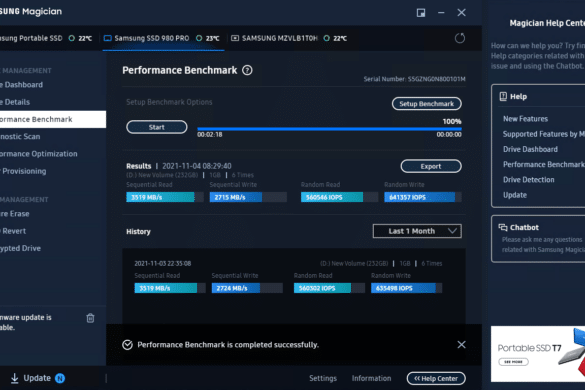Click the results timestamp 2021-11-04 08:29:40
Screen dimensions: 585x390
pyautogui.click(x=197, y=166)
